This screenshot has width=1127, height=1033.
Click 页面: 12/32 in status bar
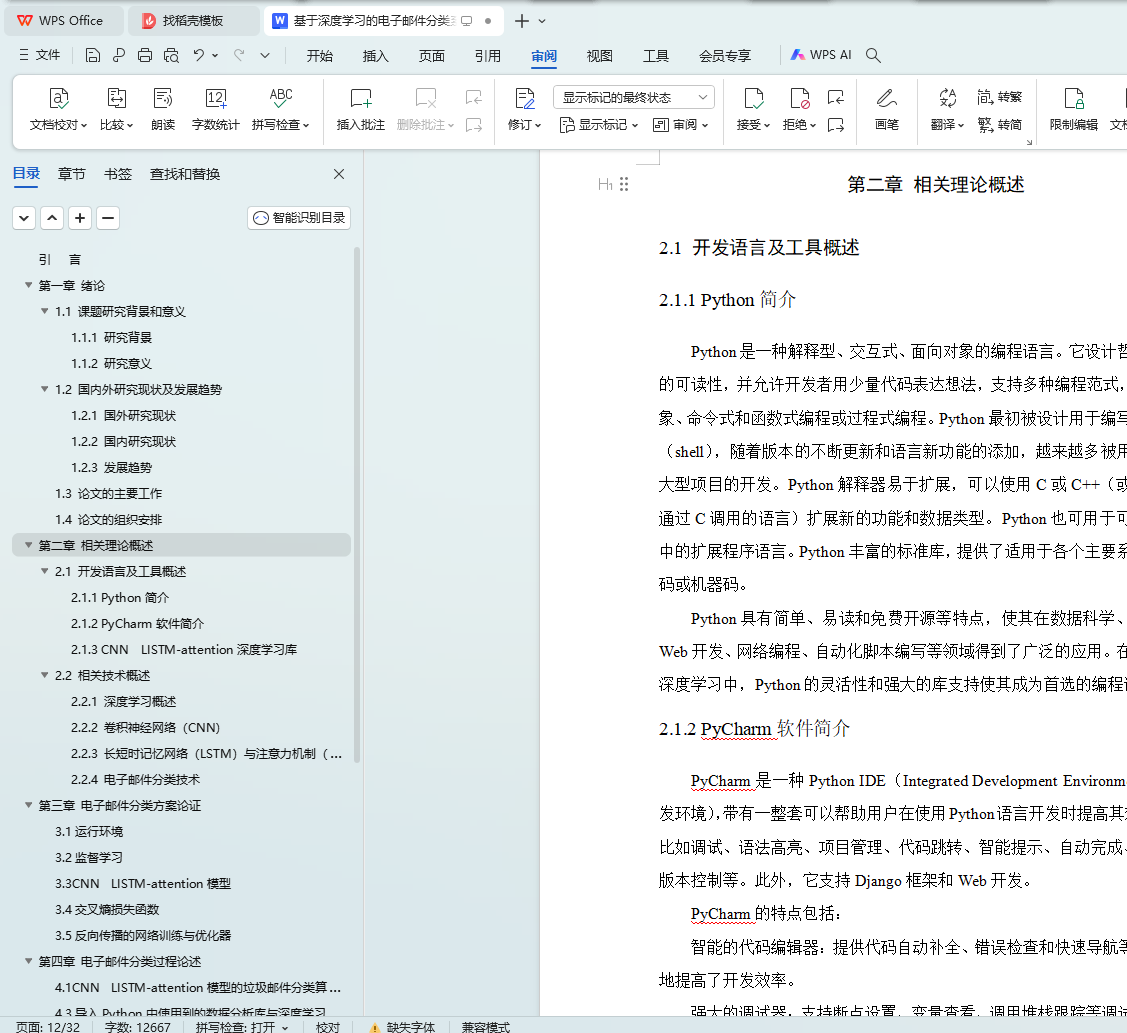(x=48, y=1027)
